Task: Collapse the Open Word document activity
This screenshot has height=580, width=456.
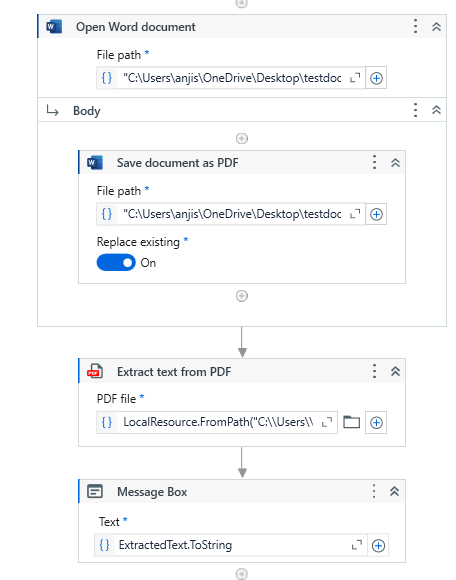Action: coord(436,27)
